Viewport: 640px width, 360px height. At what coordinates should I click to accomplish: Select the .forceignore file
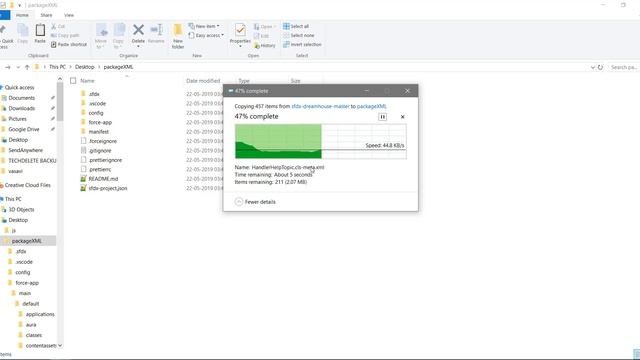(103, 141)
